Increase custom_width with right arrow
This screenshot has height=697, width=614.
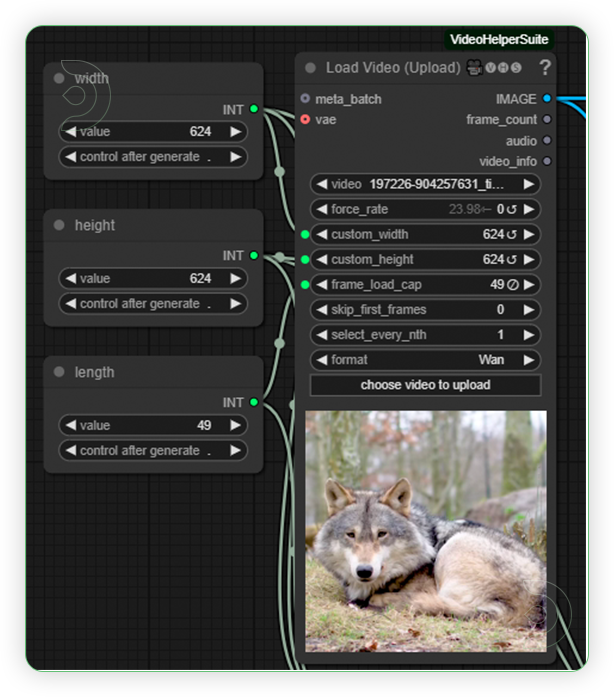tap(529, 234)
